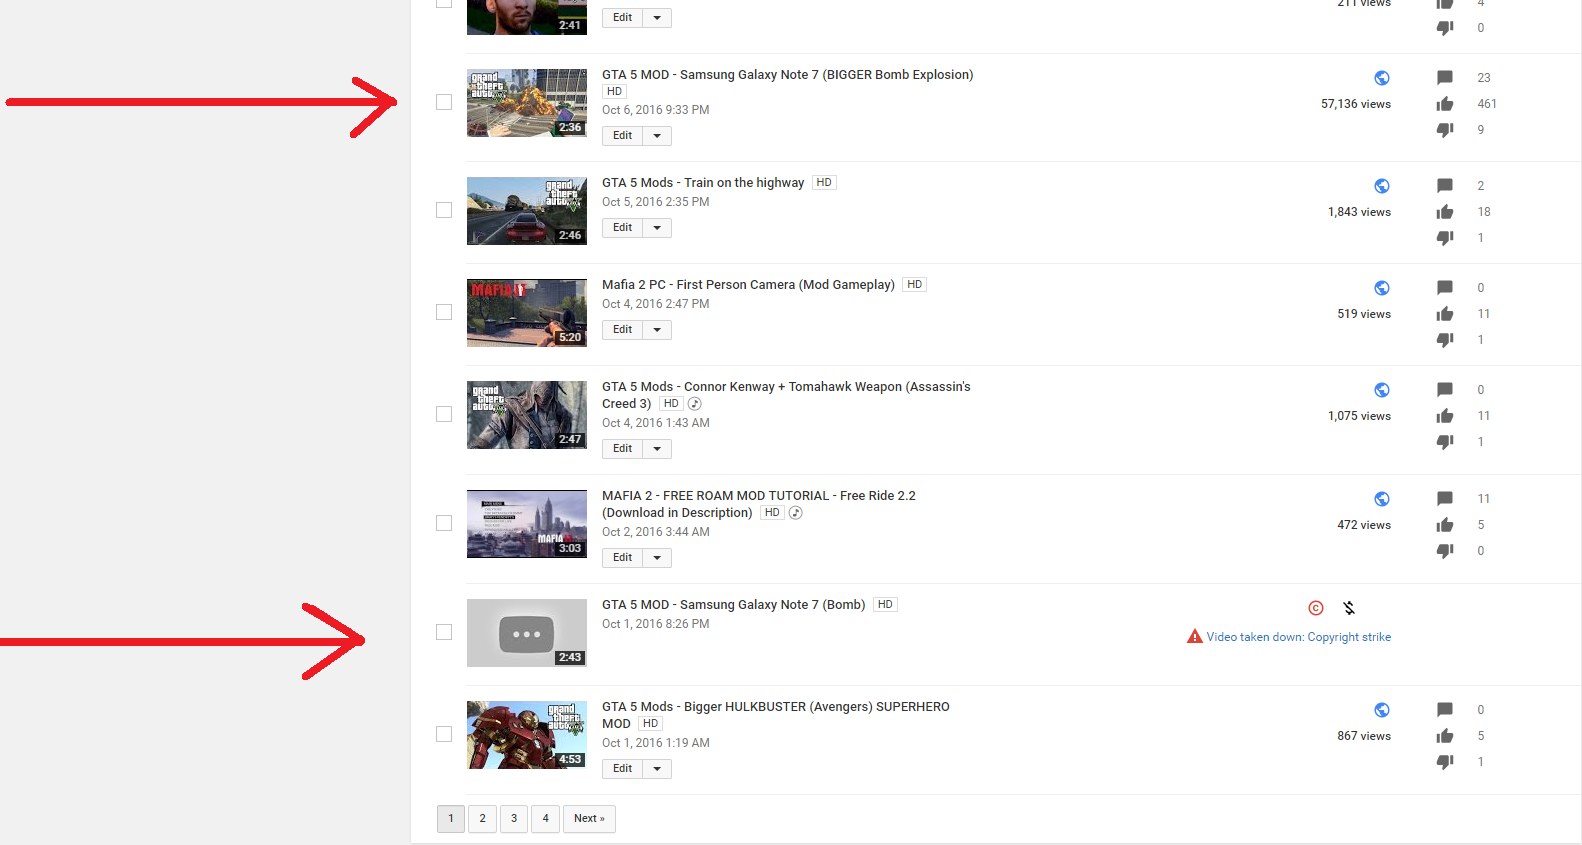Image resolution: width=1582 pixels, height=845 pixels.
Task: Click thumbs-up icon for Train on the highway
Action: [x=1445, y=212]
